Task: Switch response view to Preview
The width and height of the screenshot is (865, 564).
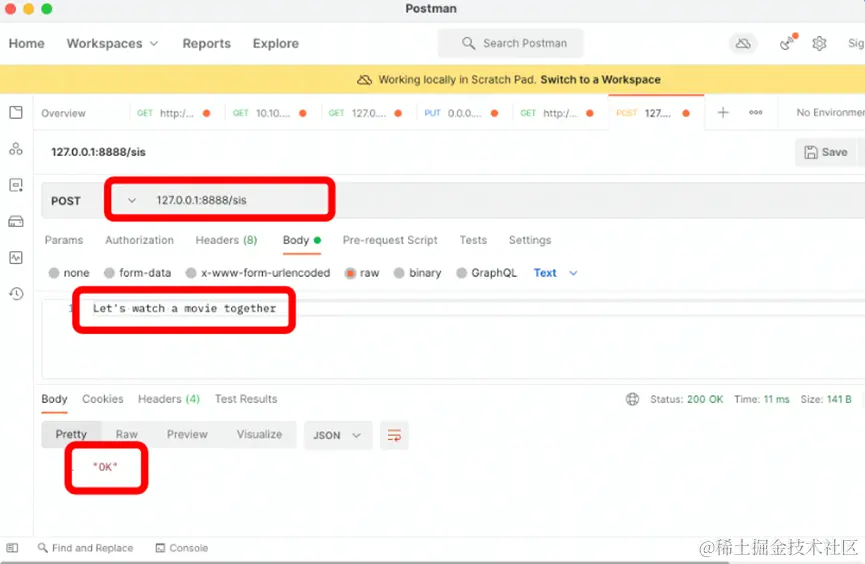Action: 187,434
